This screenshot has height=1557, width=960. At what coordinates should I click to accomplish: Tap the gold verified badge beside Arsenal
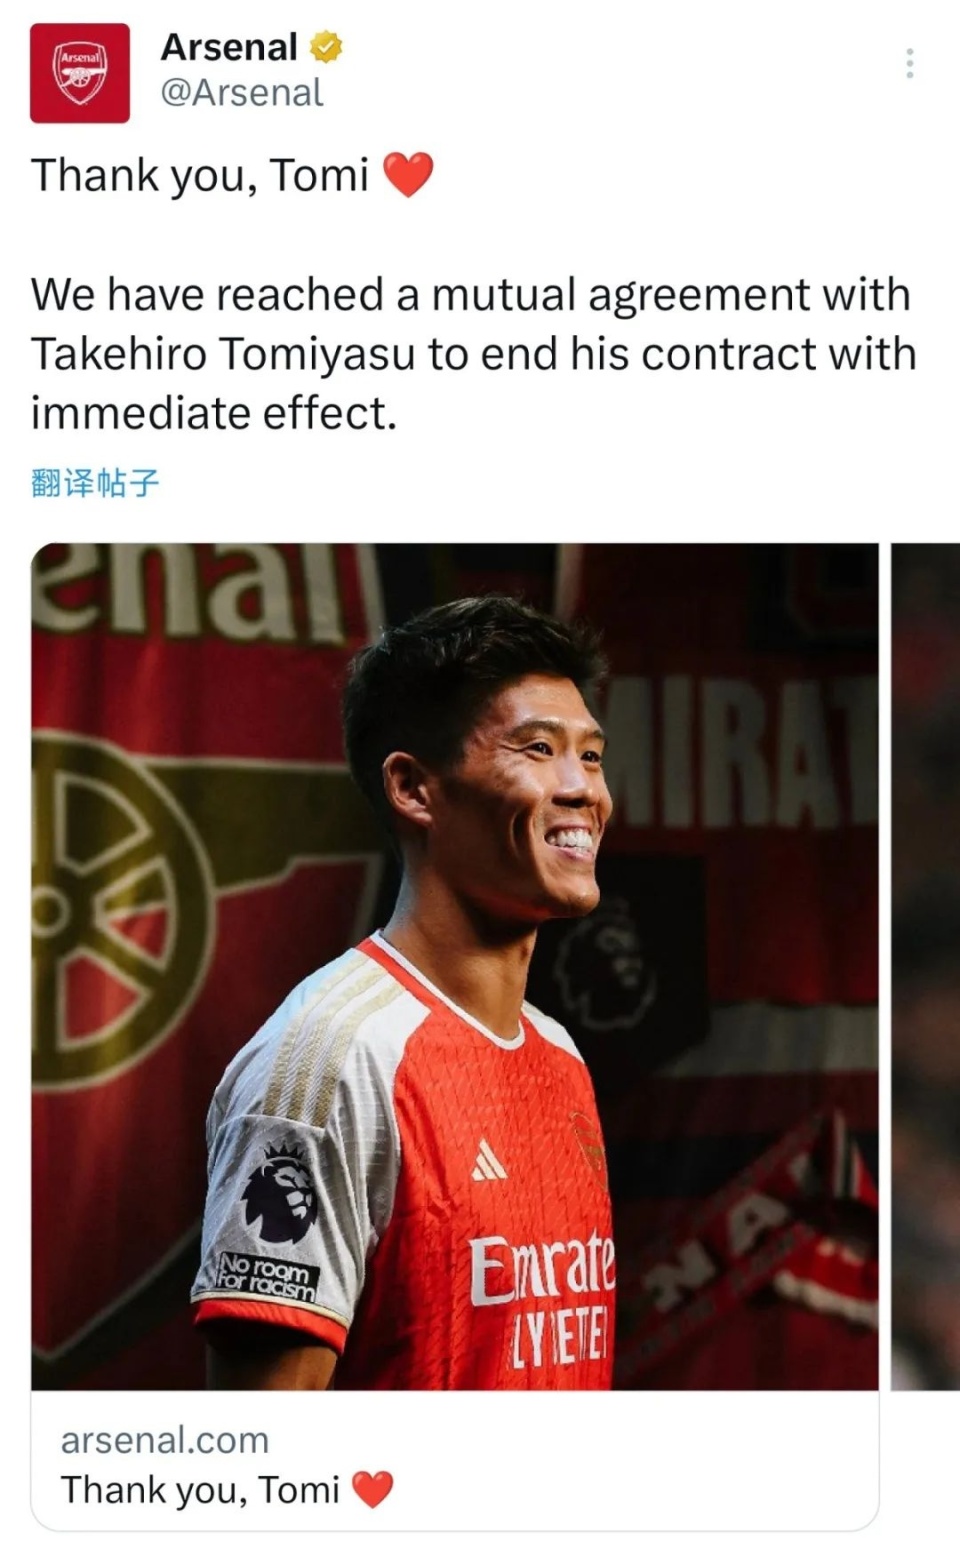(326, 47)
